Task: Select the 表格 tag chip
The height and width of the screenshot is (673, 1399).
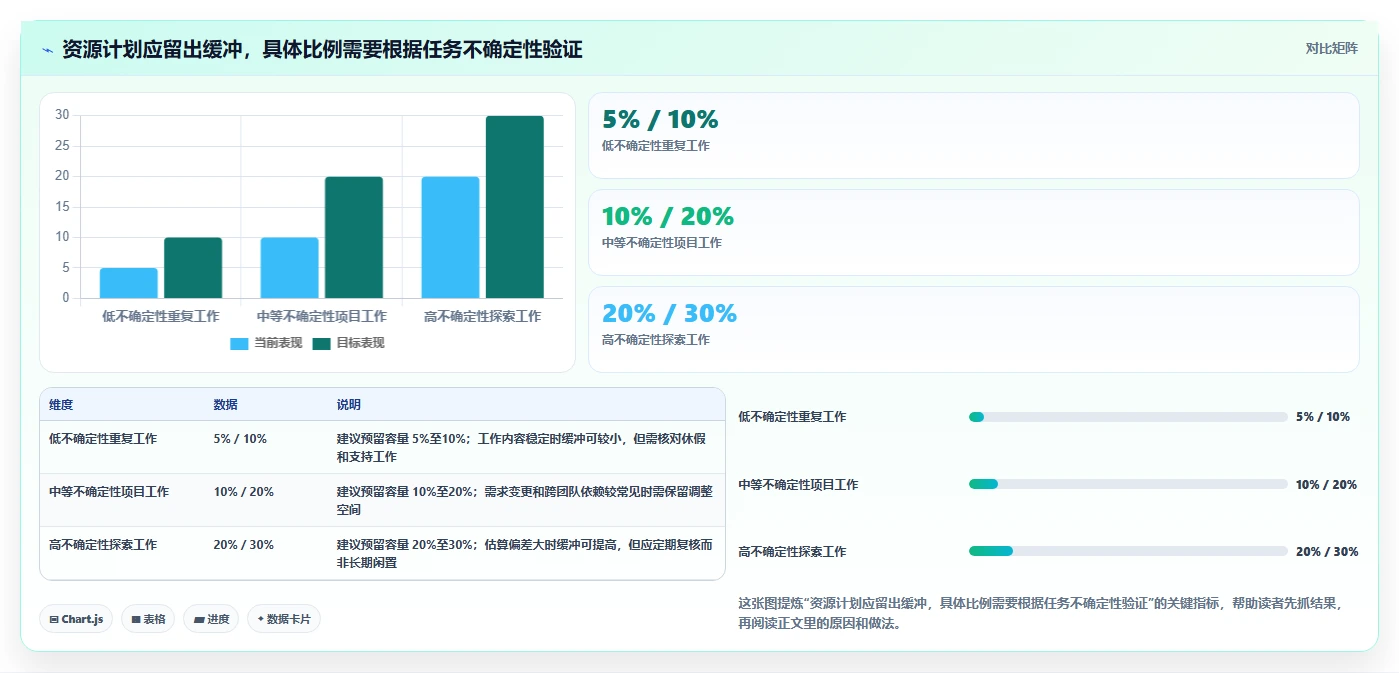Action: (148, 619)
